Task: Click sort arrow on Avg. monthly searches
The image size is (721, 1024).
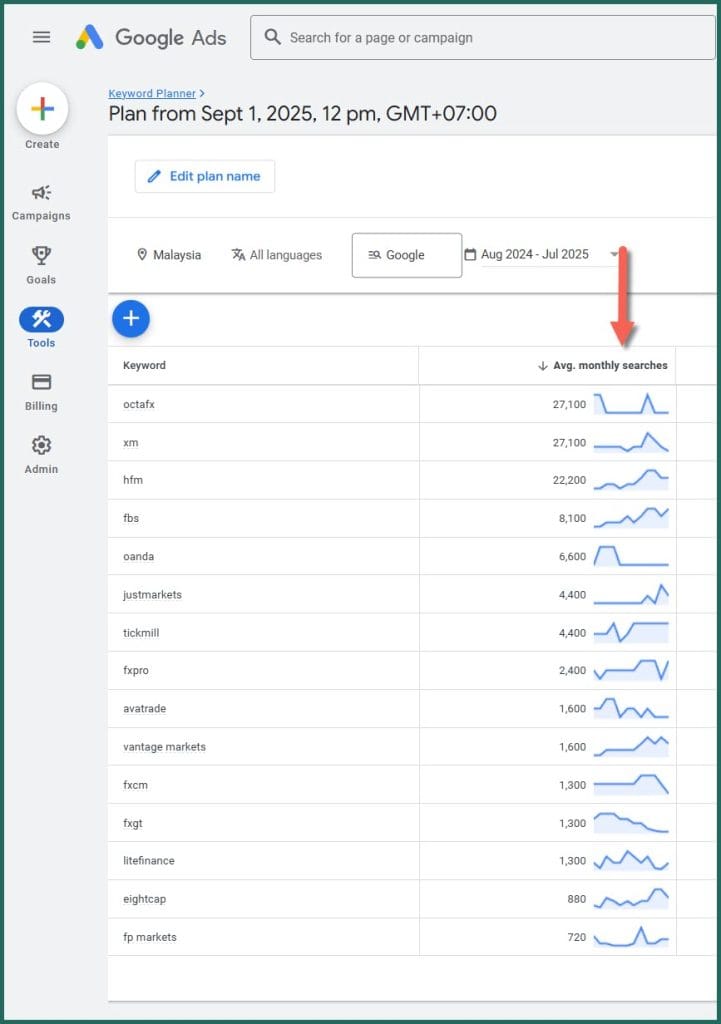Action: [542, 366]
